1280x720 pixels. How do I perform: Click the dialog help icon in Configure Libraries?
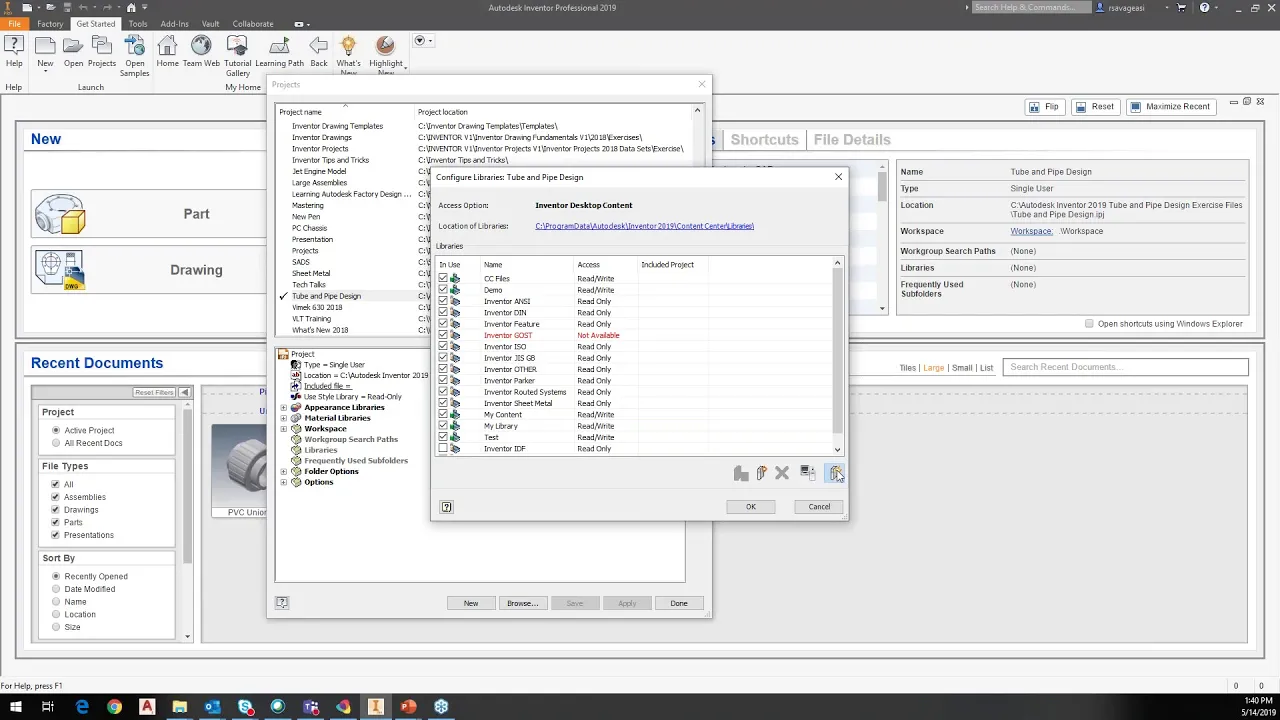click(x=446, y=507)
